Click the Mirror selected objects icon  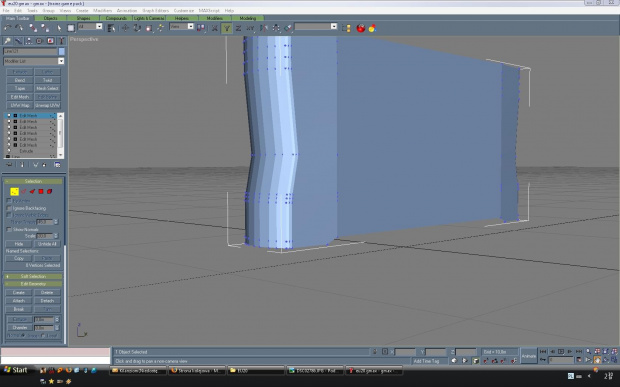click(264, 28)
